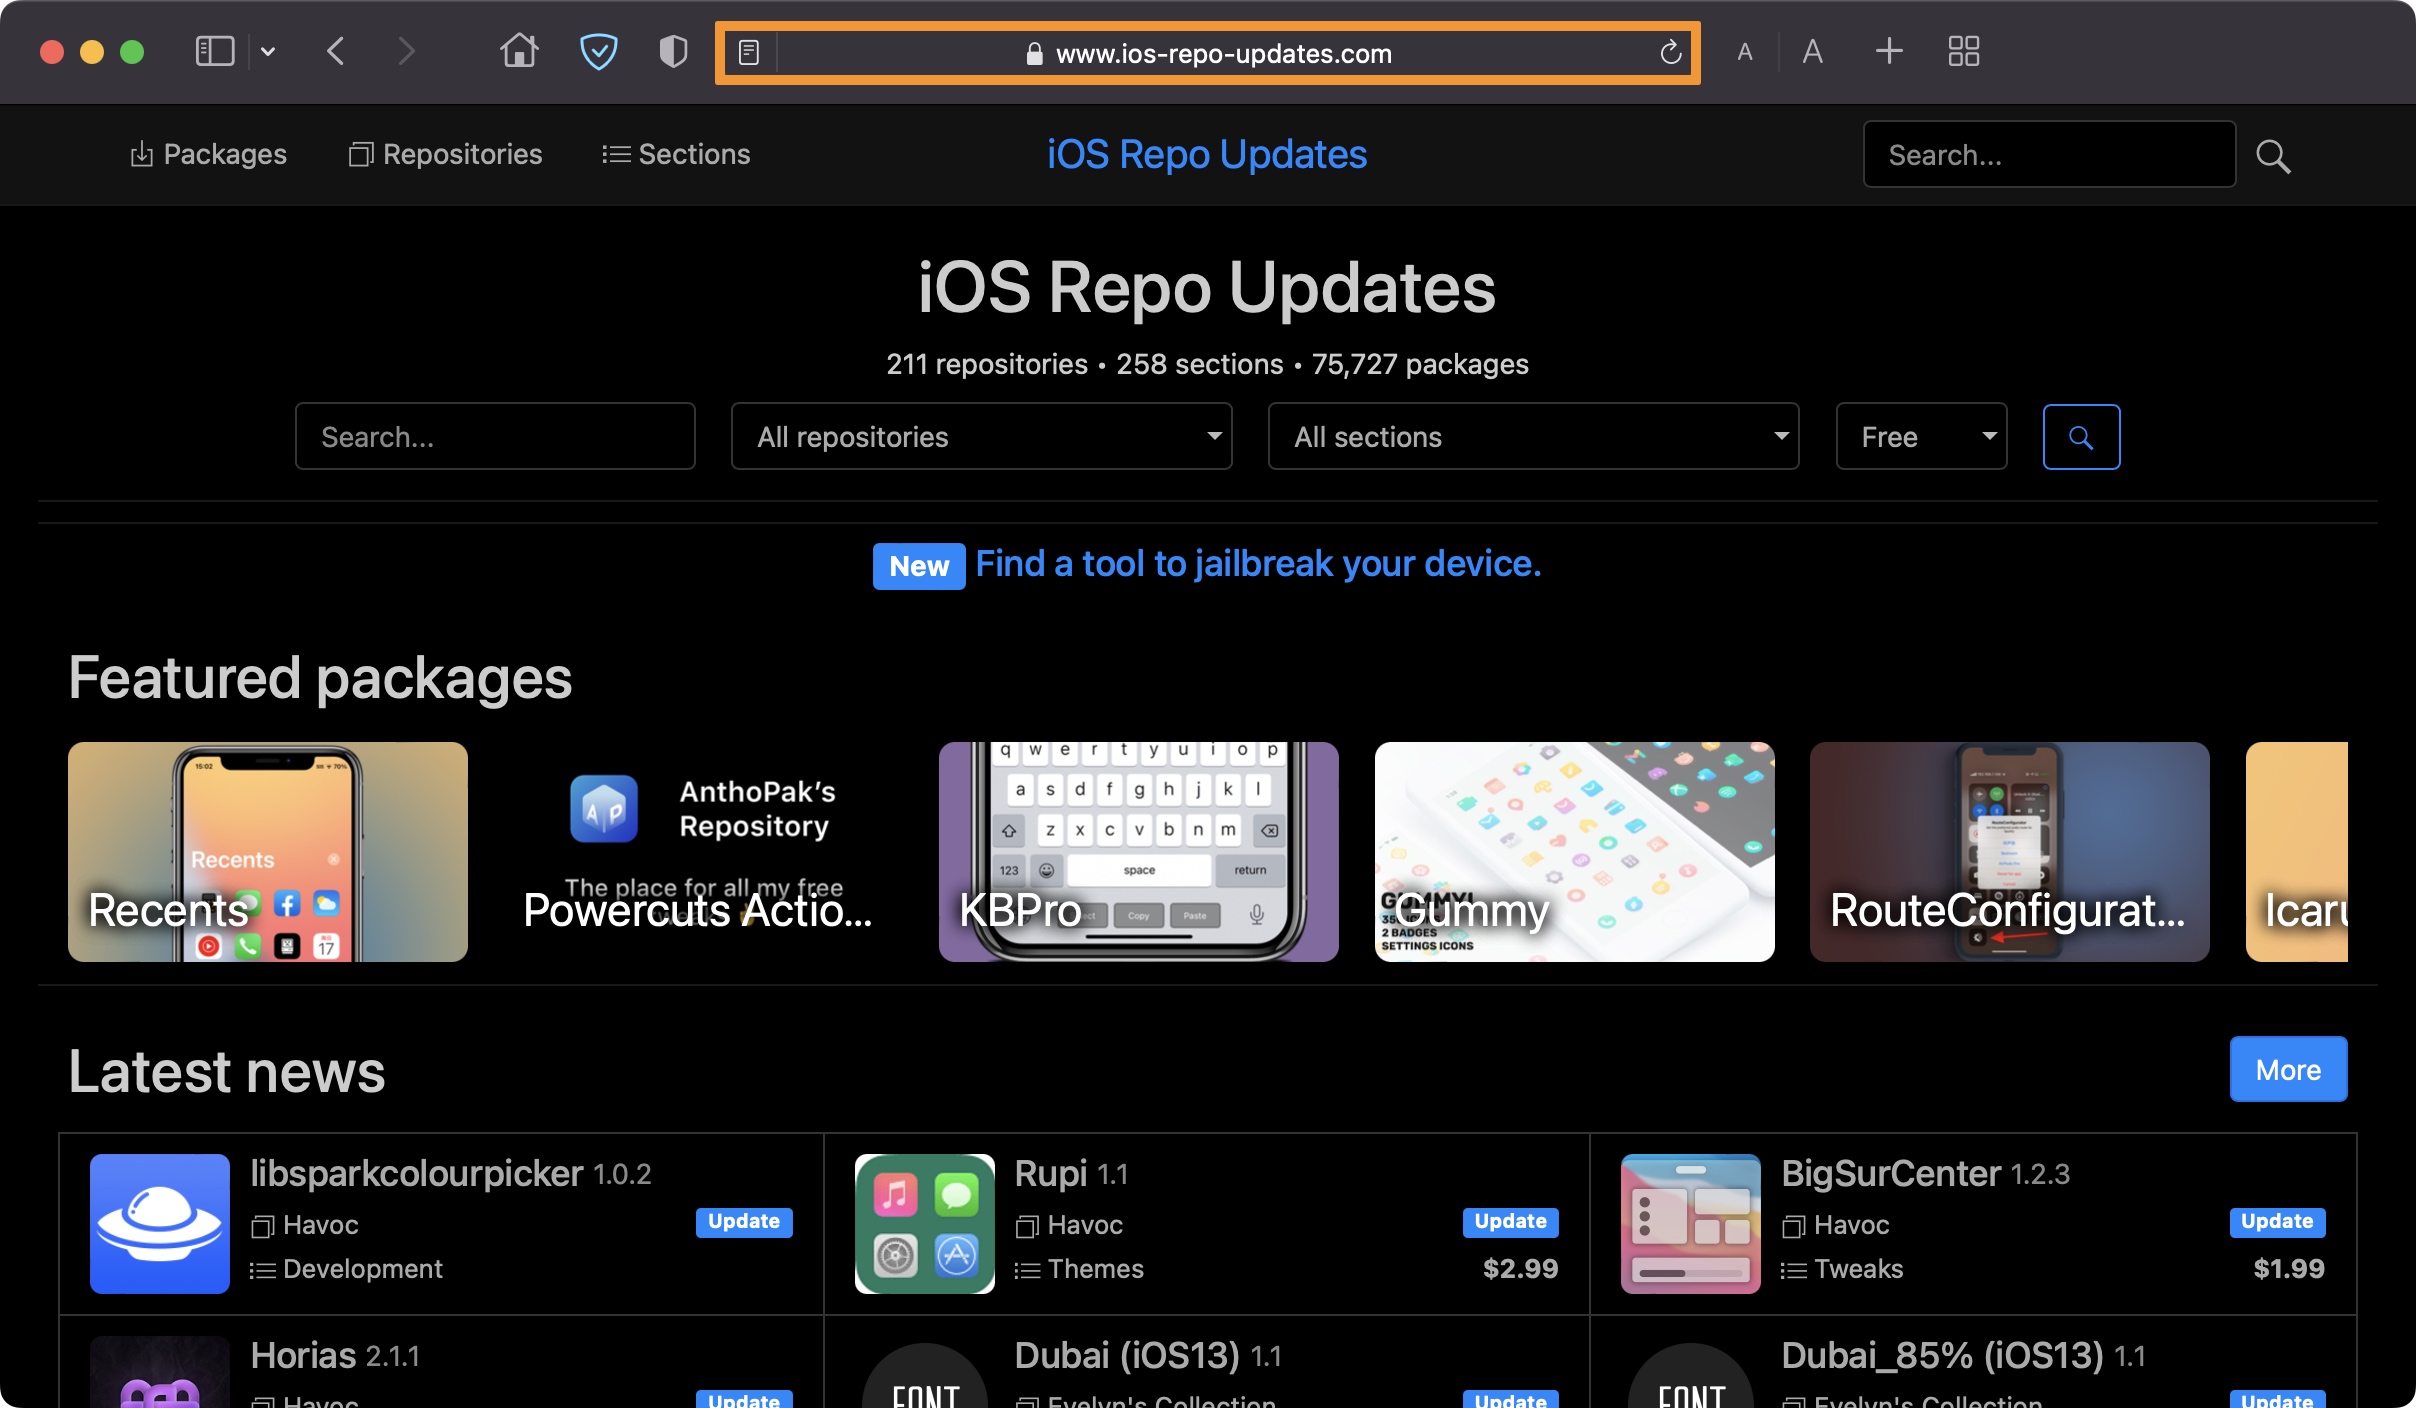Open the Horias package title
Screen dimensions: 2416x1408
[x=303, y=1356]
